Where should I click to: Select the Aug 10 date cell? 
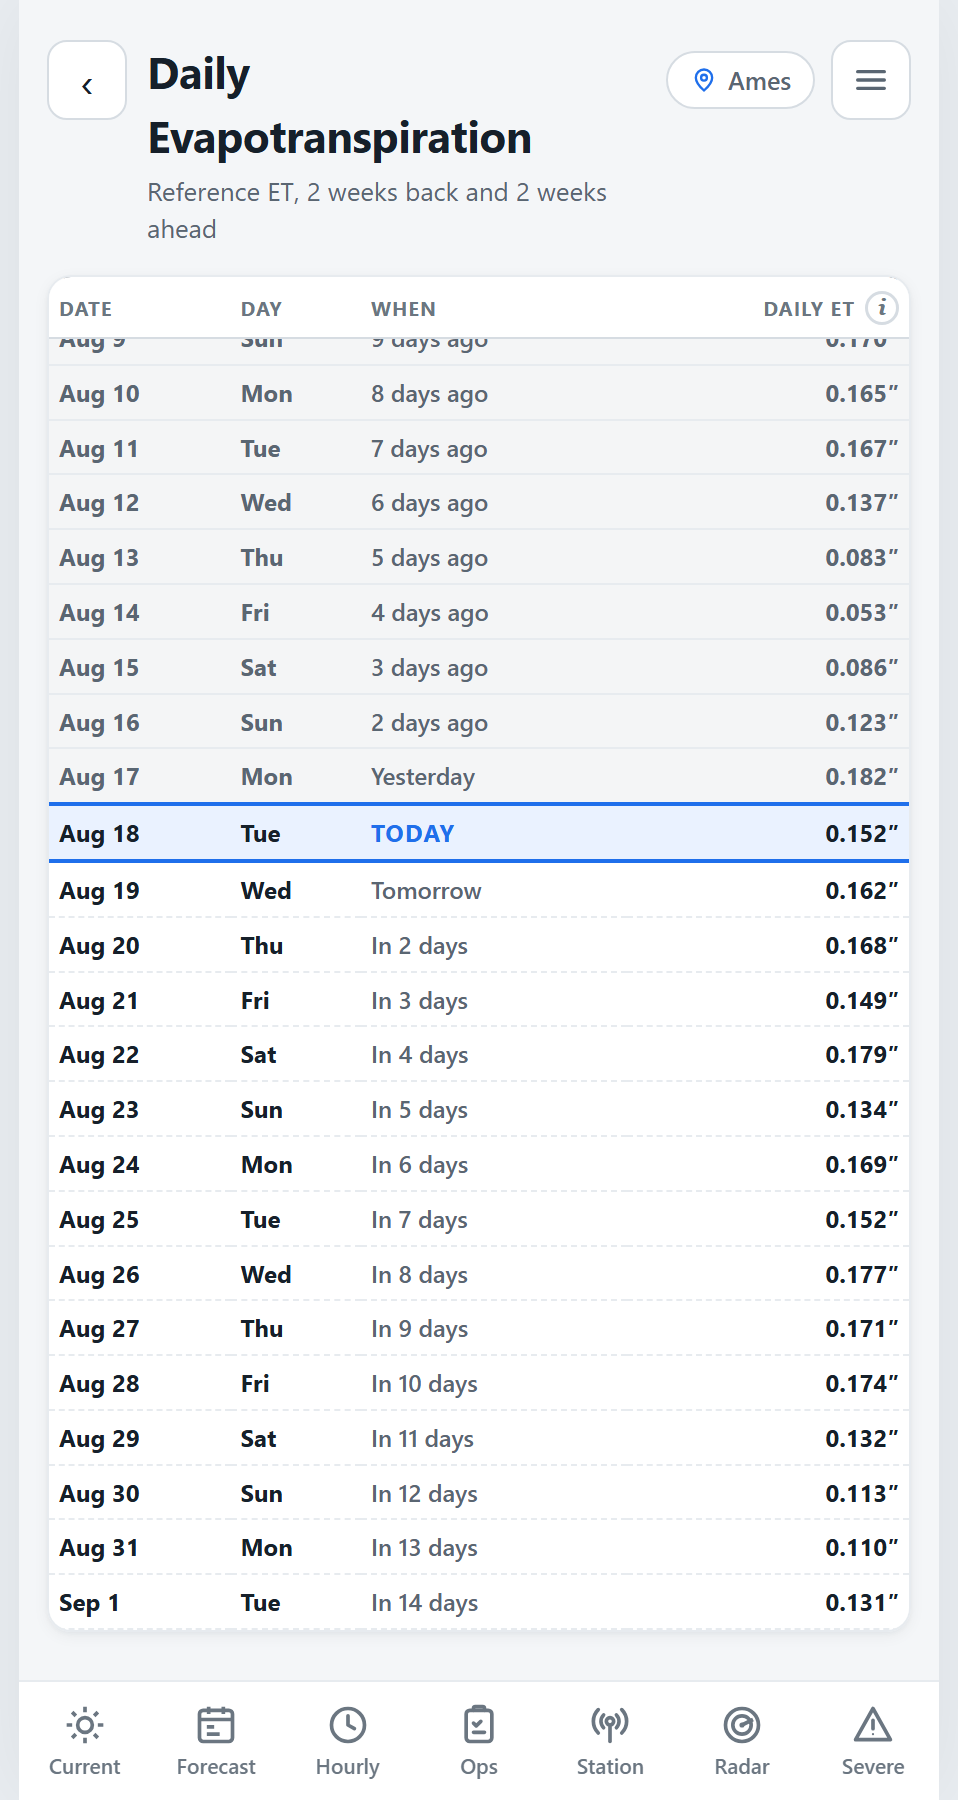point(99,394)
